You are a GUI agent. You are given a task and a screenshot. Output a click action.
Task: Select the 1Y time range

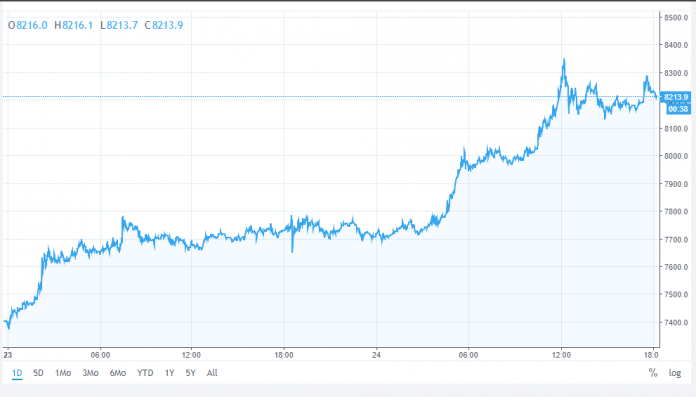coord(170,373)
